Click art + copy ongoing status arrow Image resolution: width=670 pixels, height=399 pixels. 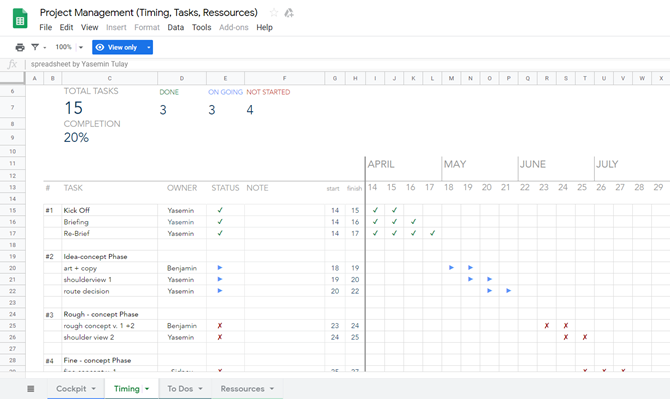tap(220, 267)
